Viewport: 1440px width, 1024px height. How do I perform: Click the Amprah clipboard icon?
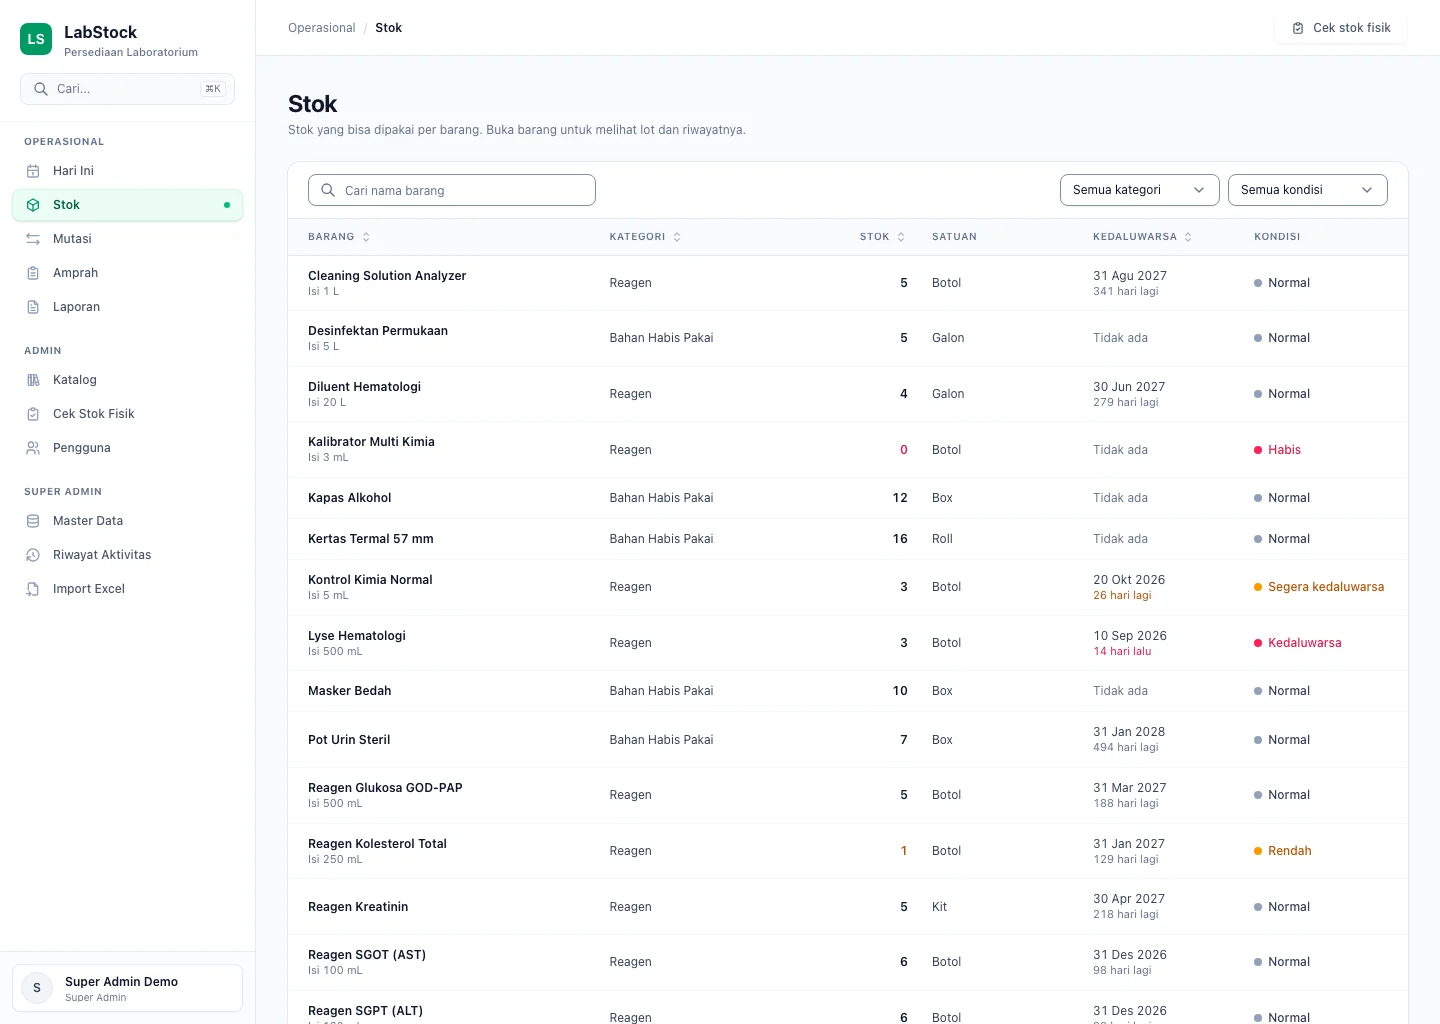33,273
